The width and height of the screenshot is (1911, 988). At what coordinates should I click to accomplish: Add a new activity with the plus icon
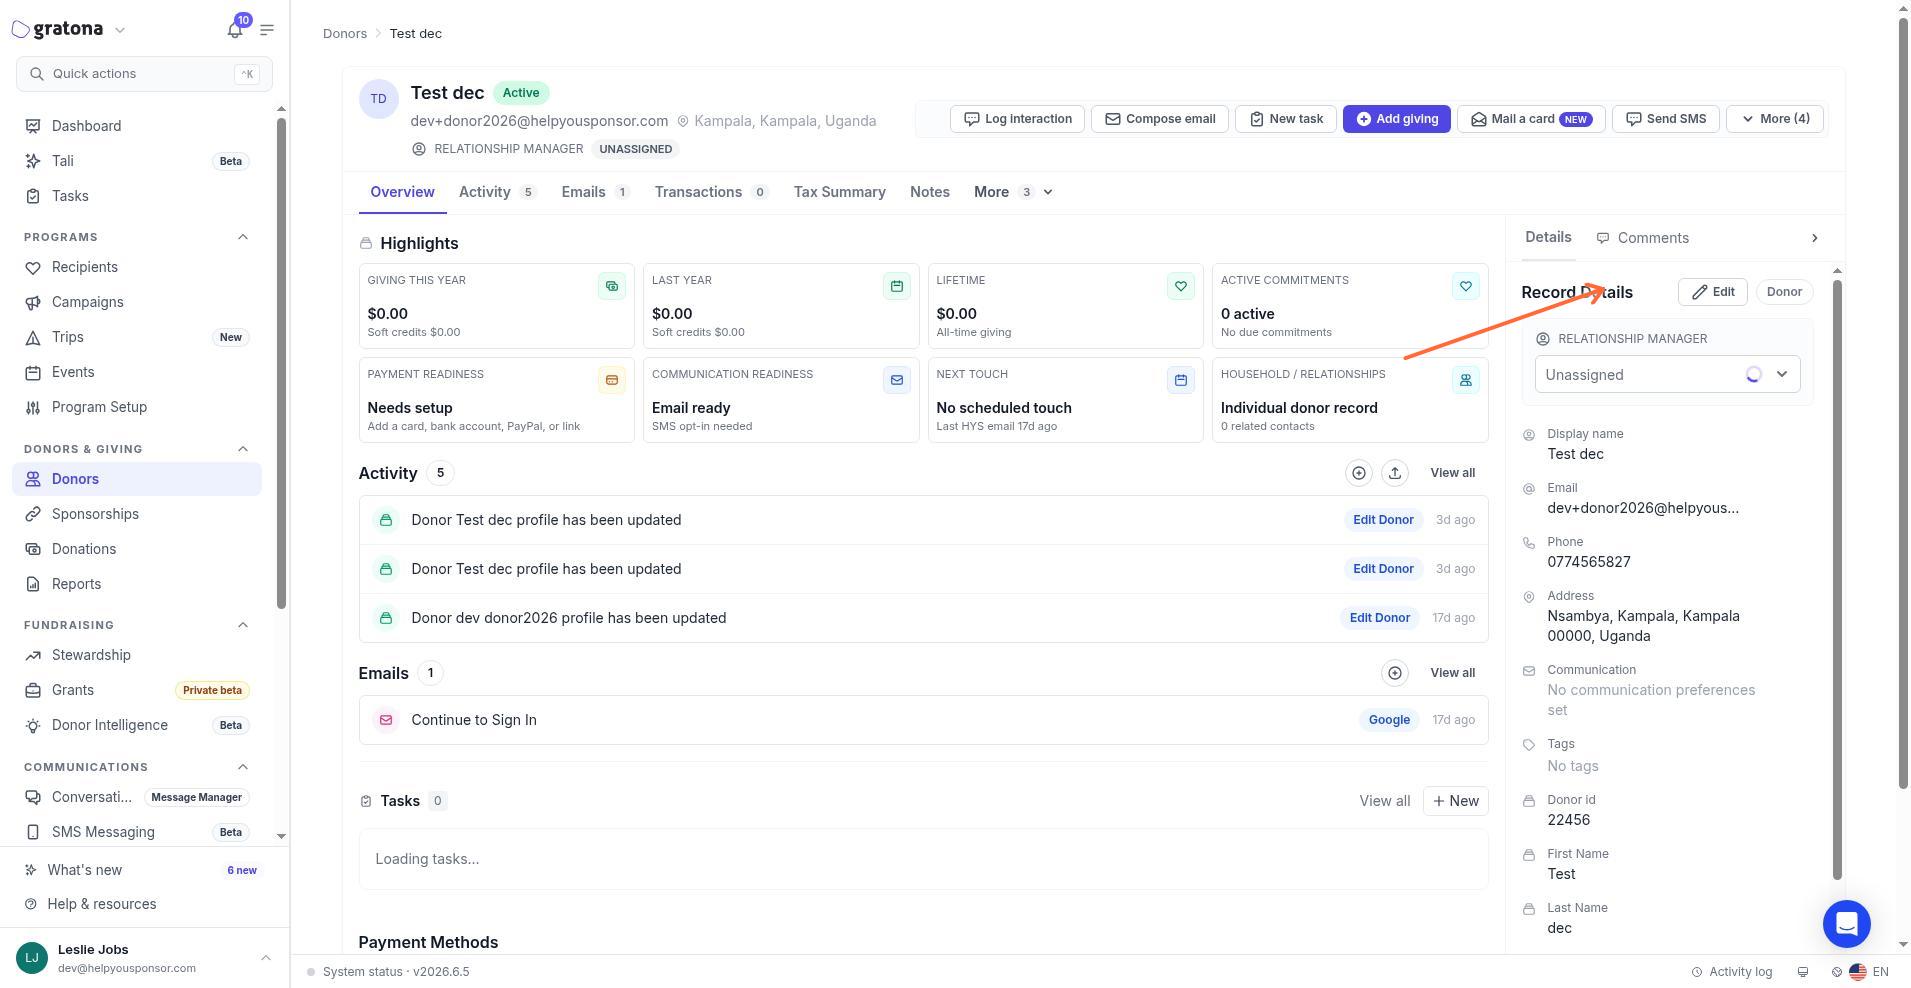click(x=1359, y=473)
